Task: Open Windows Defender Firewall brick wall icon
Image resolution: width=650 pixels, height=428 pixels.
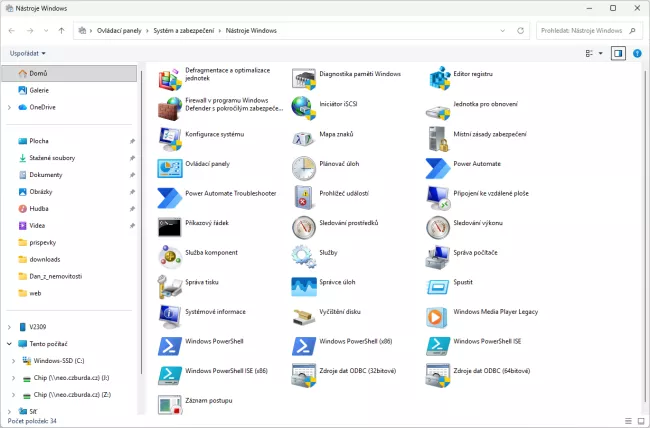Action: point(170,109)
